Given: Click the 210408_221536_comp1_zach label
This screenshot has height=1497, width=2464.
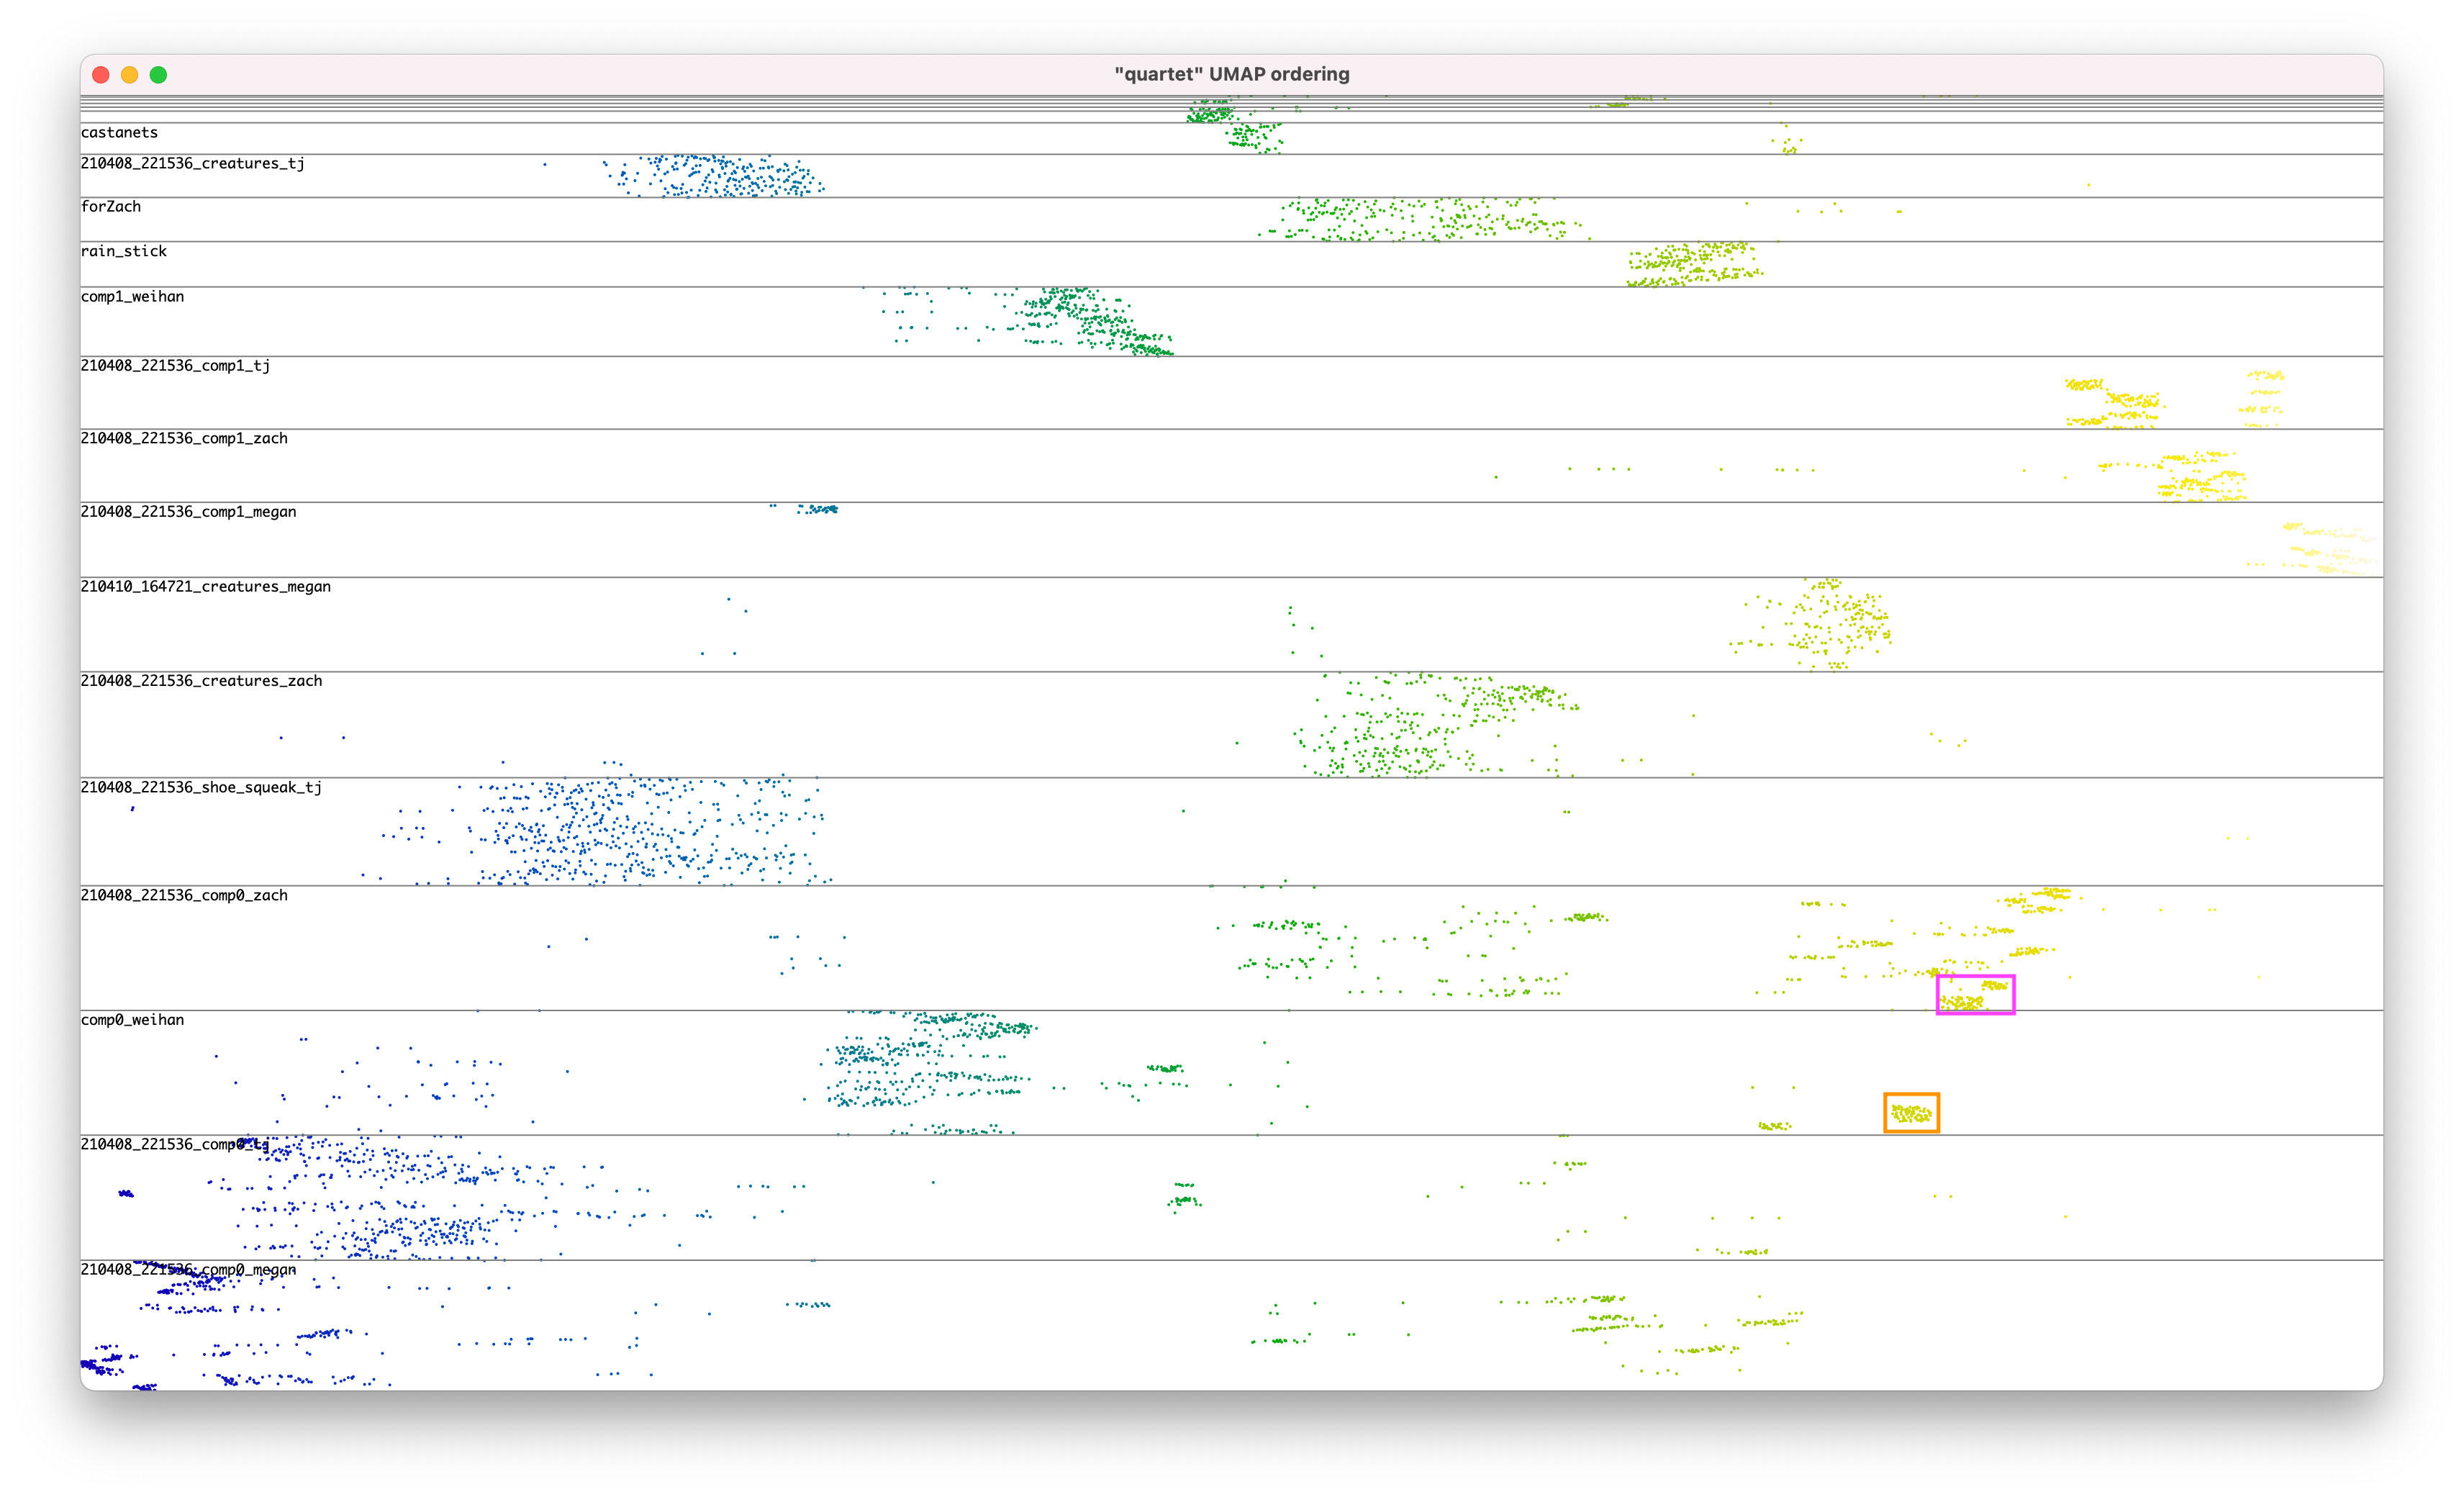Looking at the screenshot, I should coord(184,439).
